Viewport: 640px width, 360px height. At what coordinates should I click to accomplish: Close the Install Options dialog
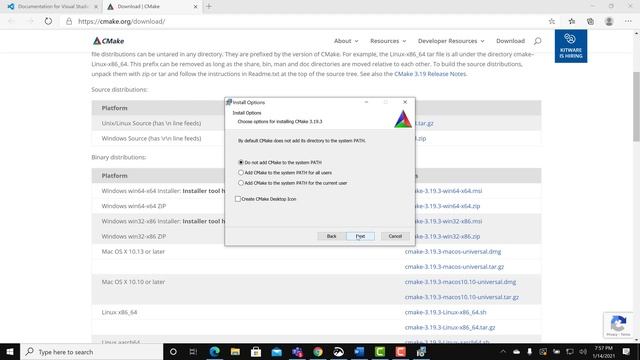pyautogui.click(x=405, y=102)
